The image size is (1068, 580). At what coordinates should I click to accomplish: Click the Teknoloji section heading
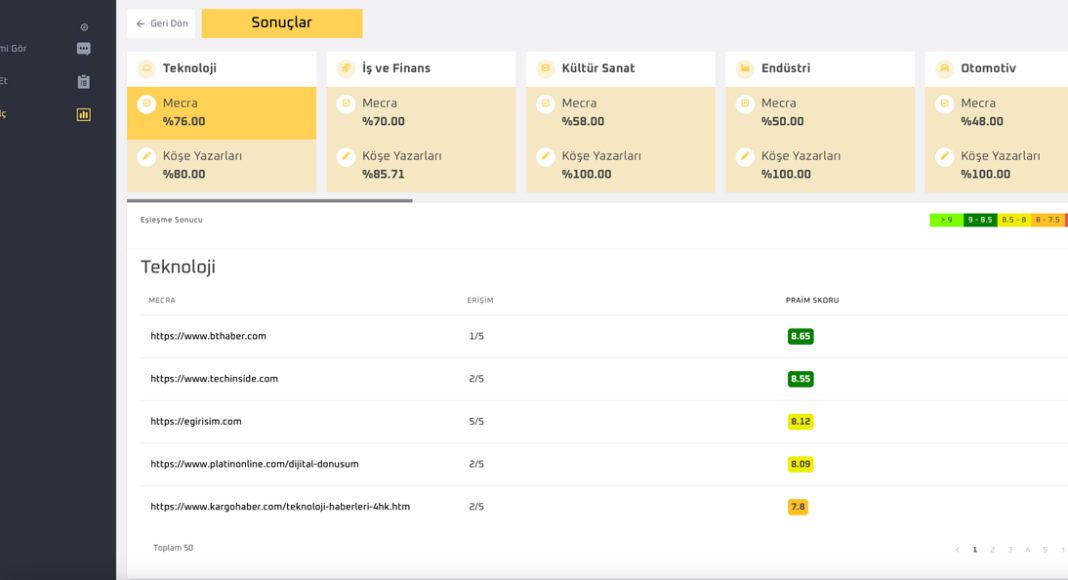click(178, 267)
